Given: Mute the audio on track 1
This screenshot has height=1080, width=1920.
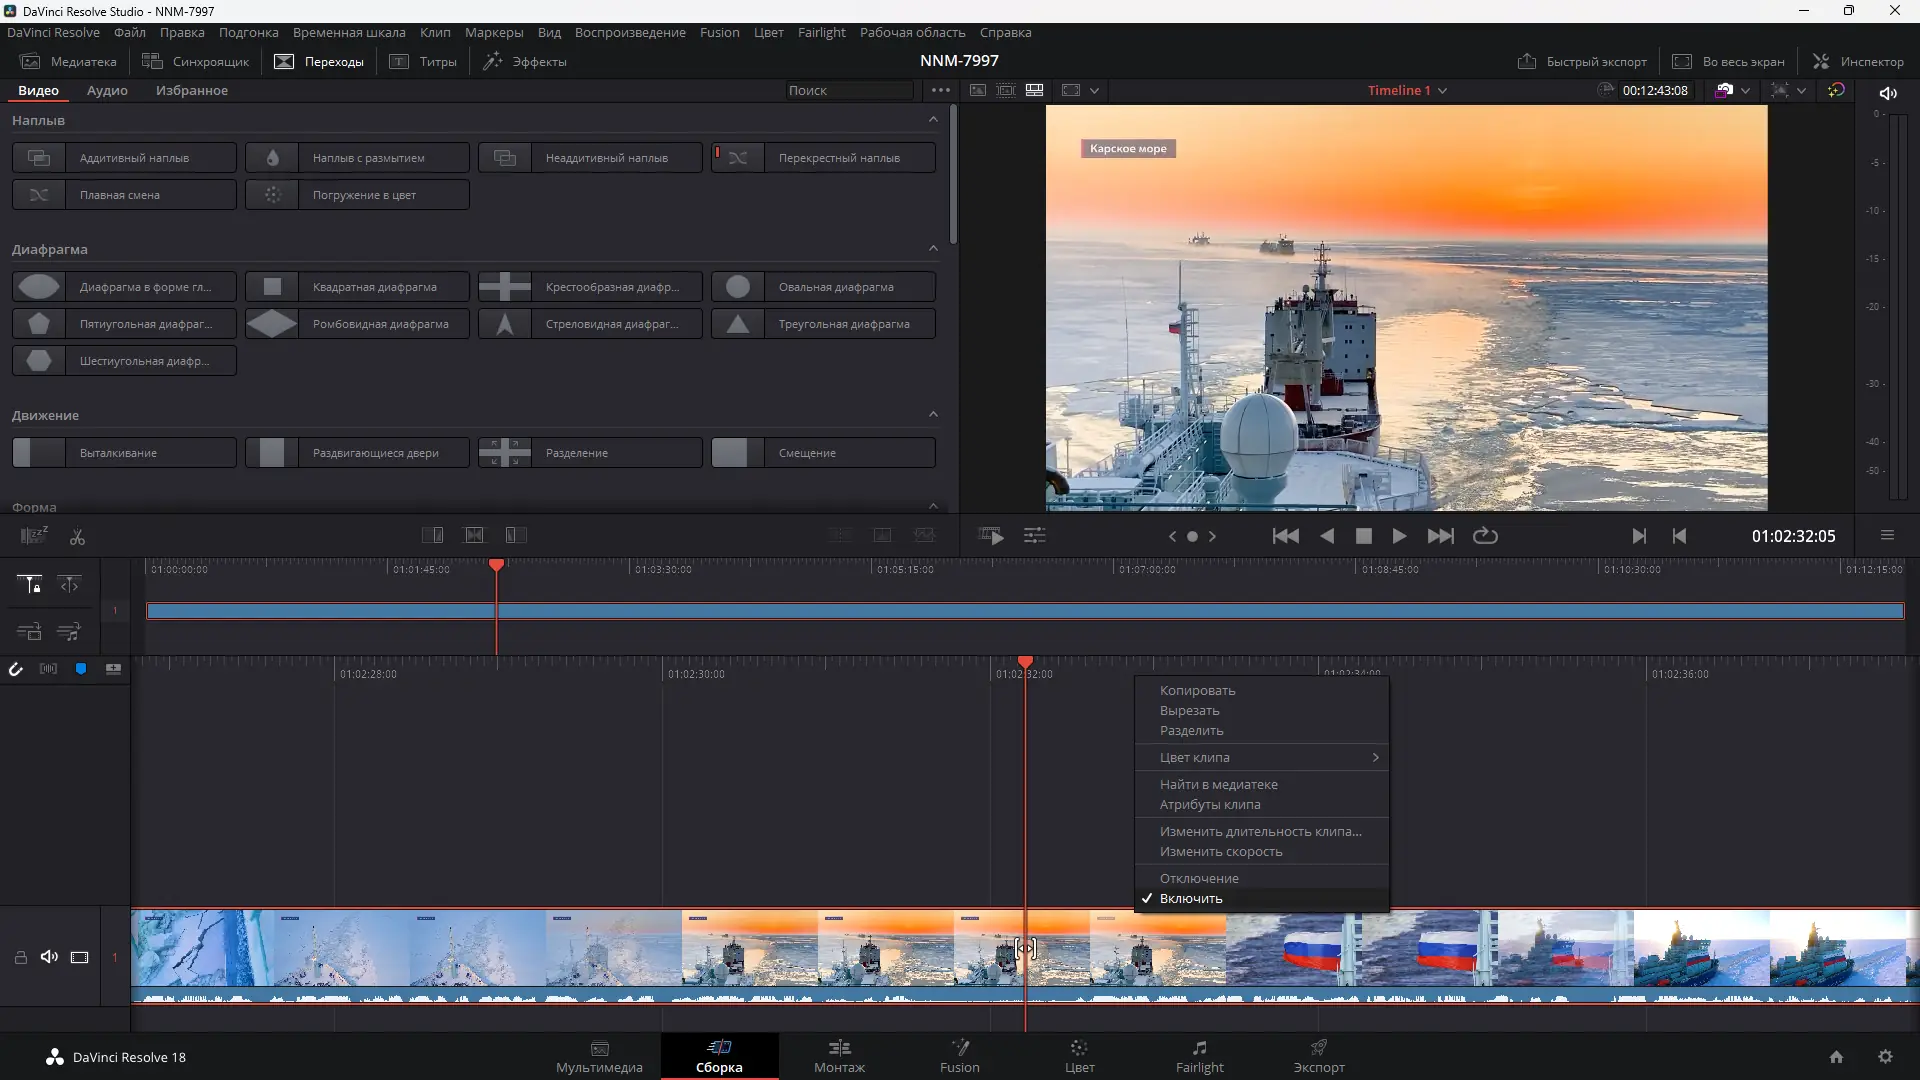Looking at the screenshot, I should 49,957.
